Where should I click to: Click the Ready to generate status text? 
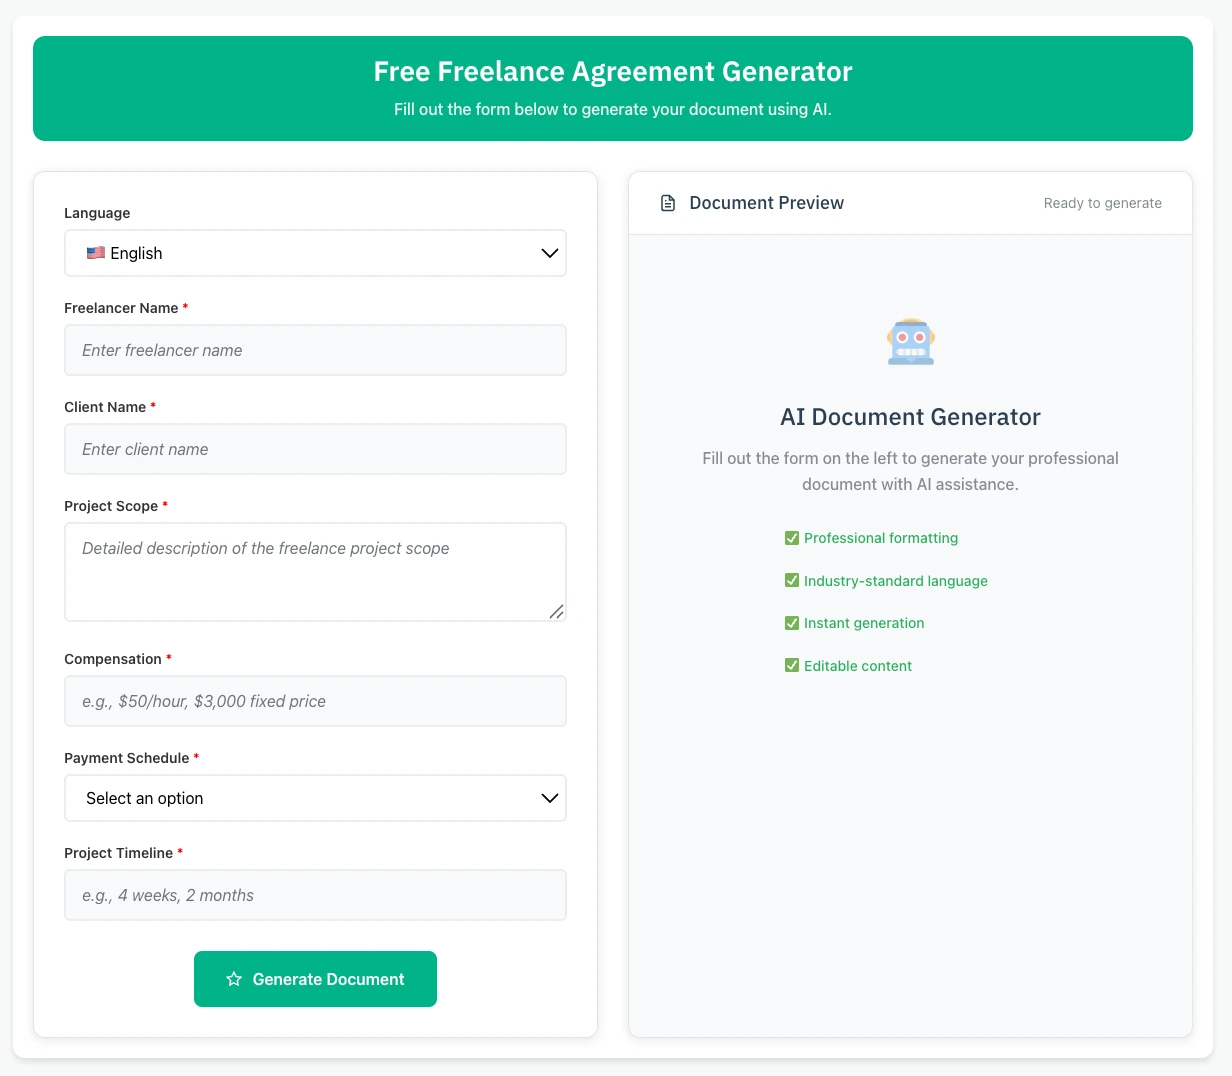click(1102, 203)
